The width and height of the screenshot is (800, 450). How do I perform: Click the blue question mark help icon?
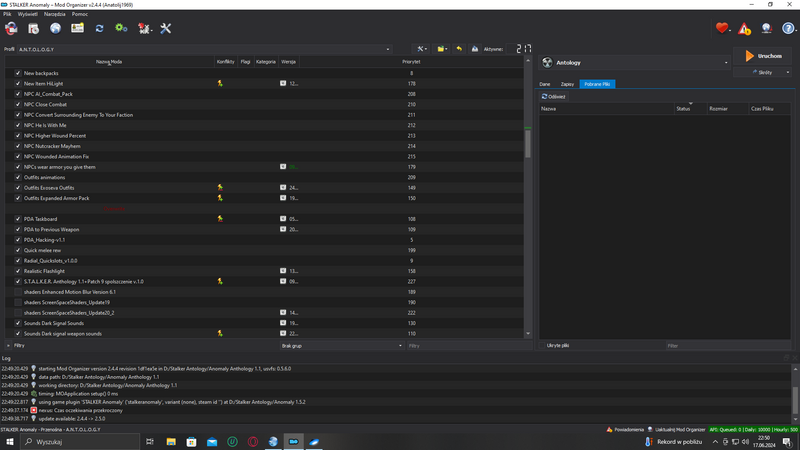tap(788, 28)
